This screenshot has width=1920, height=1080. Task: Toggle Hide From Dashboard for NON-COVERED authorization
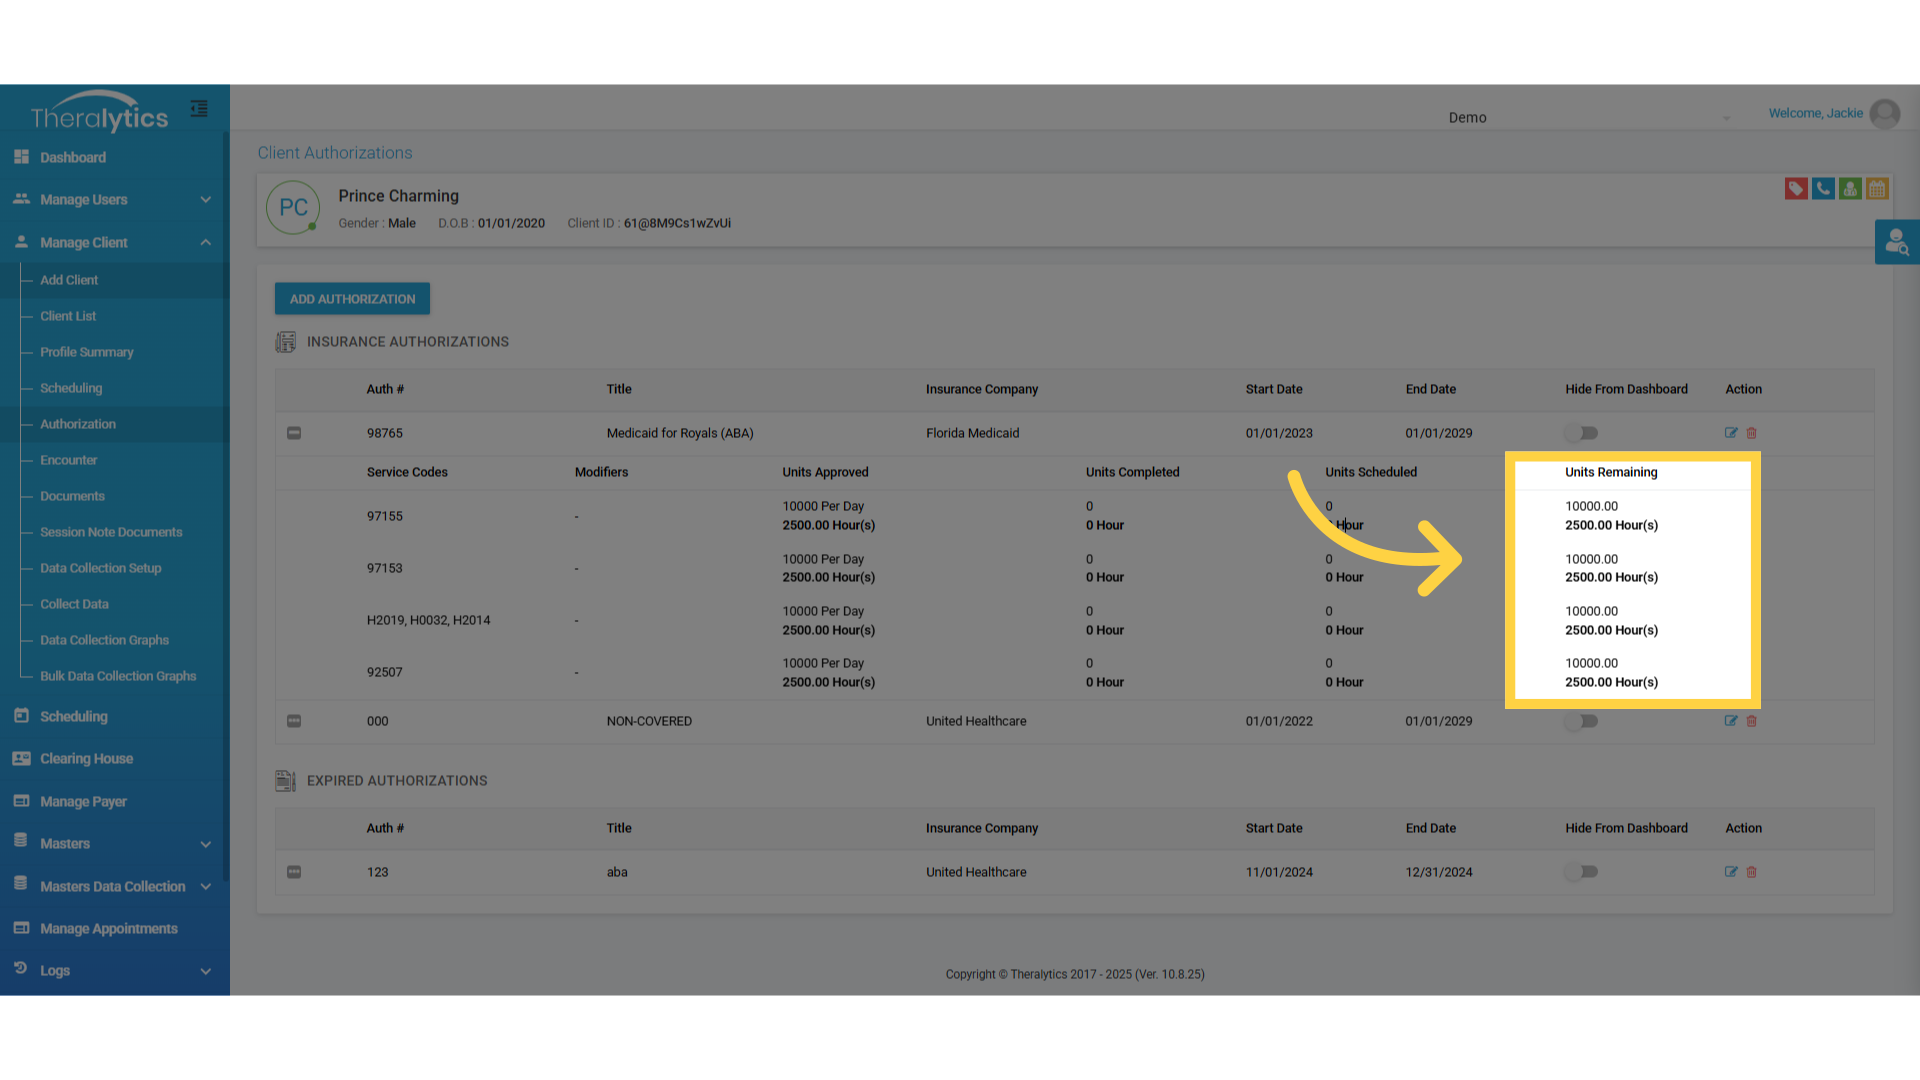[1582, 721]
